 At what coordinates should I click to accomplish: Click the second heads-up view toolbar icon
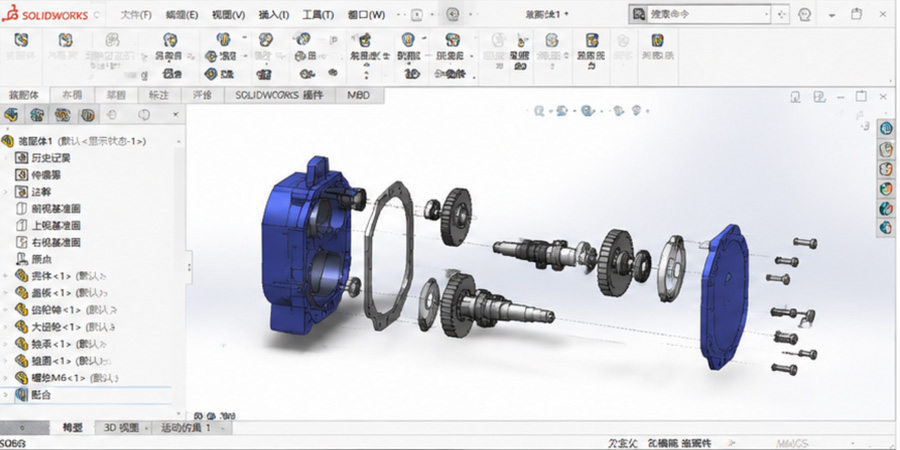(562, 111)
